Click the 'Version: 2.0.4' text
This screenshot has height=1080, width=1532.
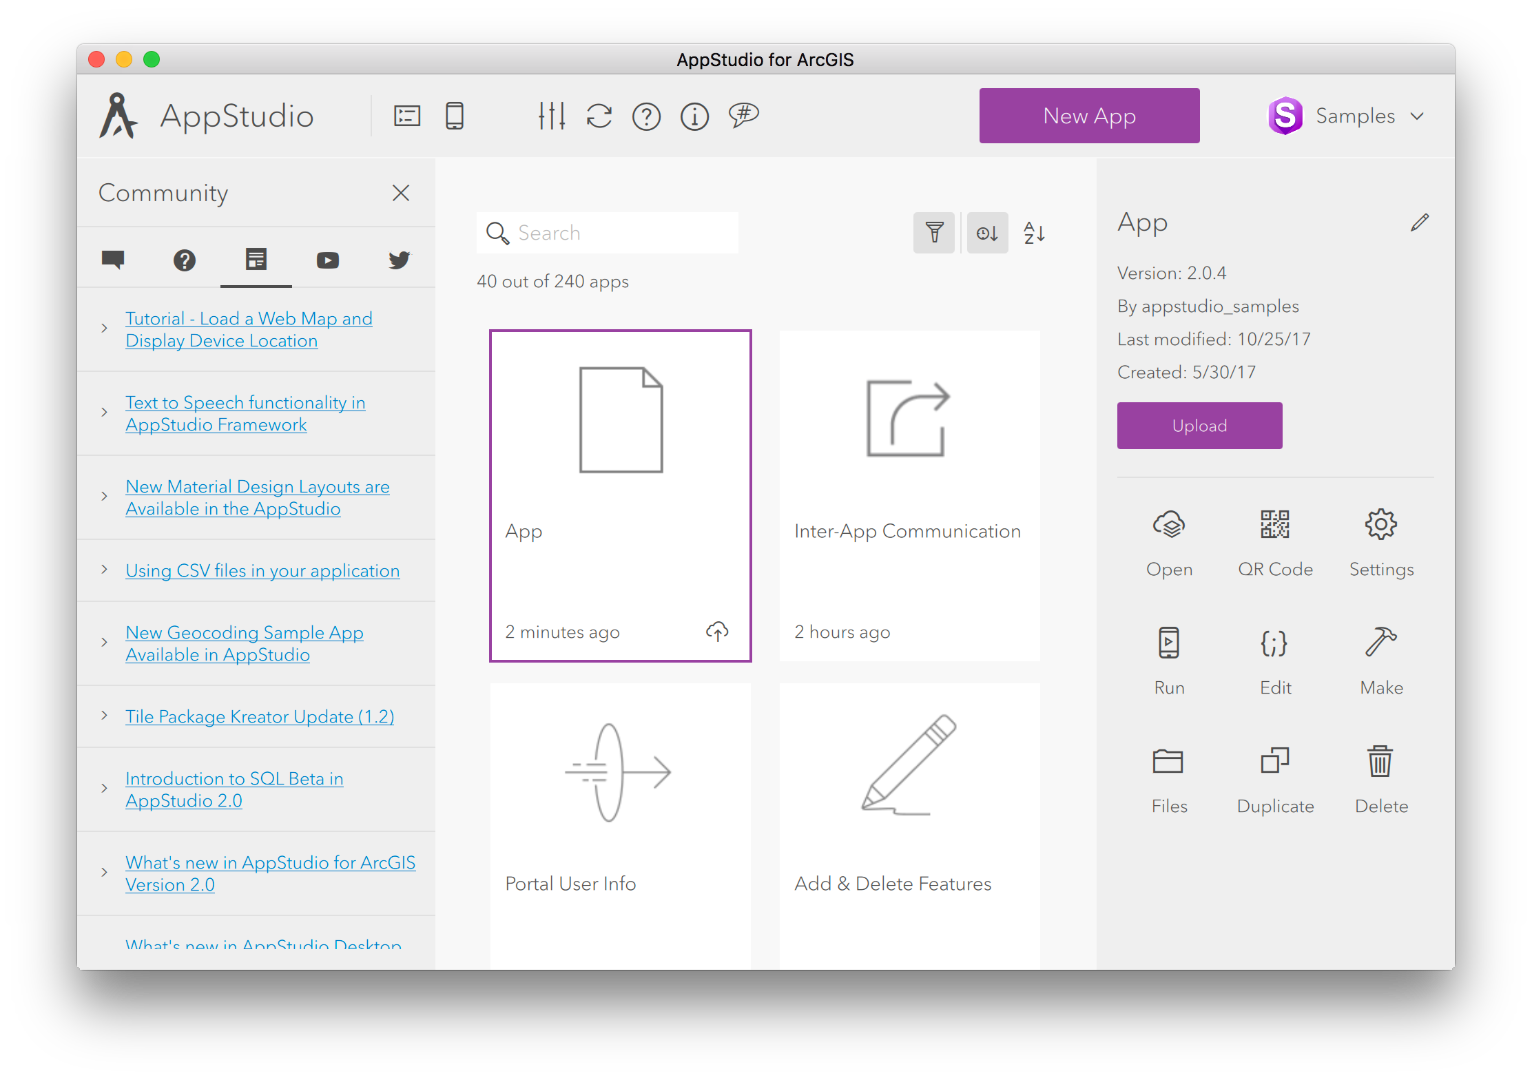1171,273
